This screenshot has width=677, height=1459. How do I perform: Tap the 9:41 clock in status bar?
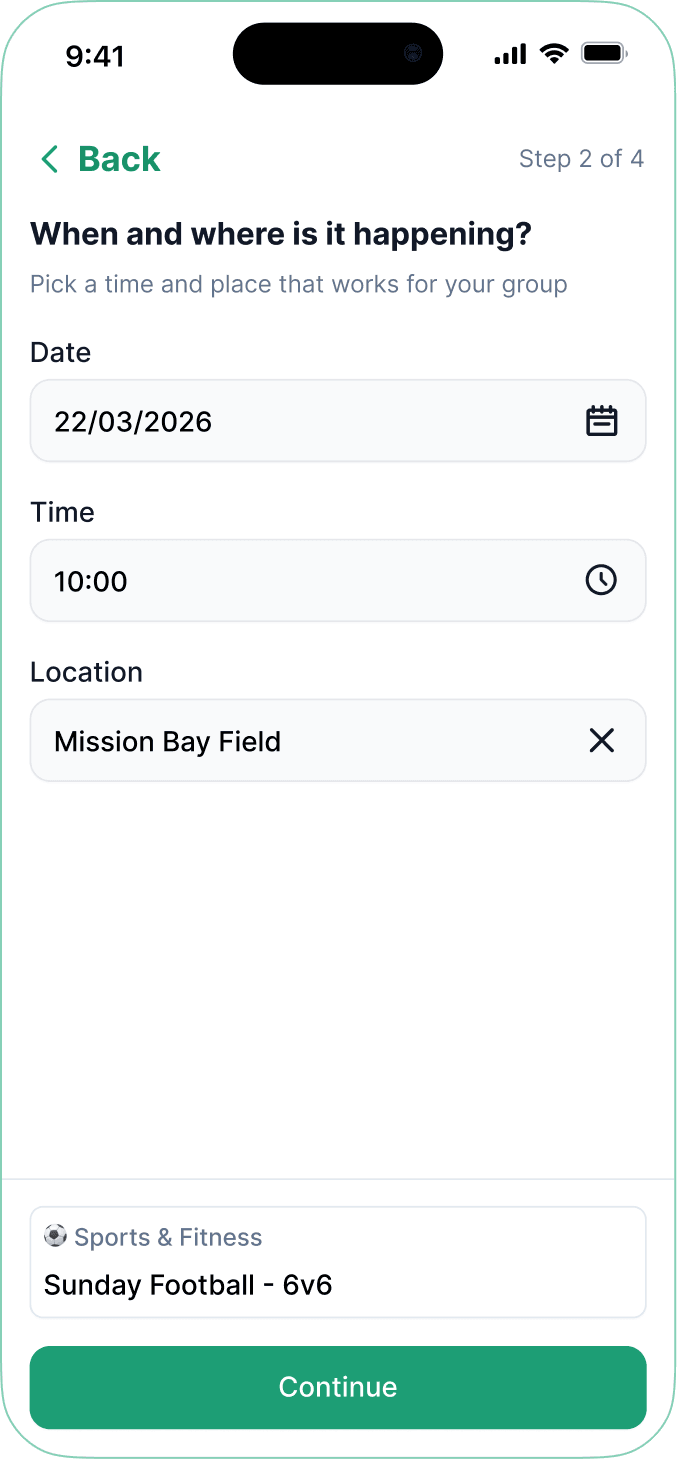pyautogui.click(x=95, y=55)
